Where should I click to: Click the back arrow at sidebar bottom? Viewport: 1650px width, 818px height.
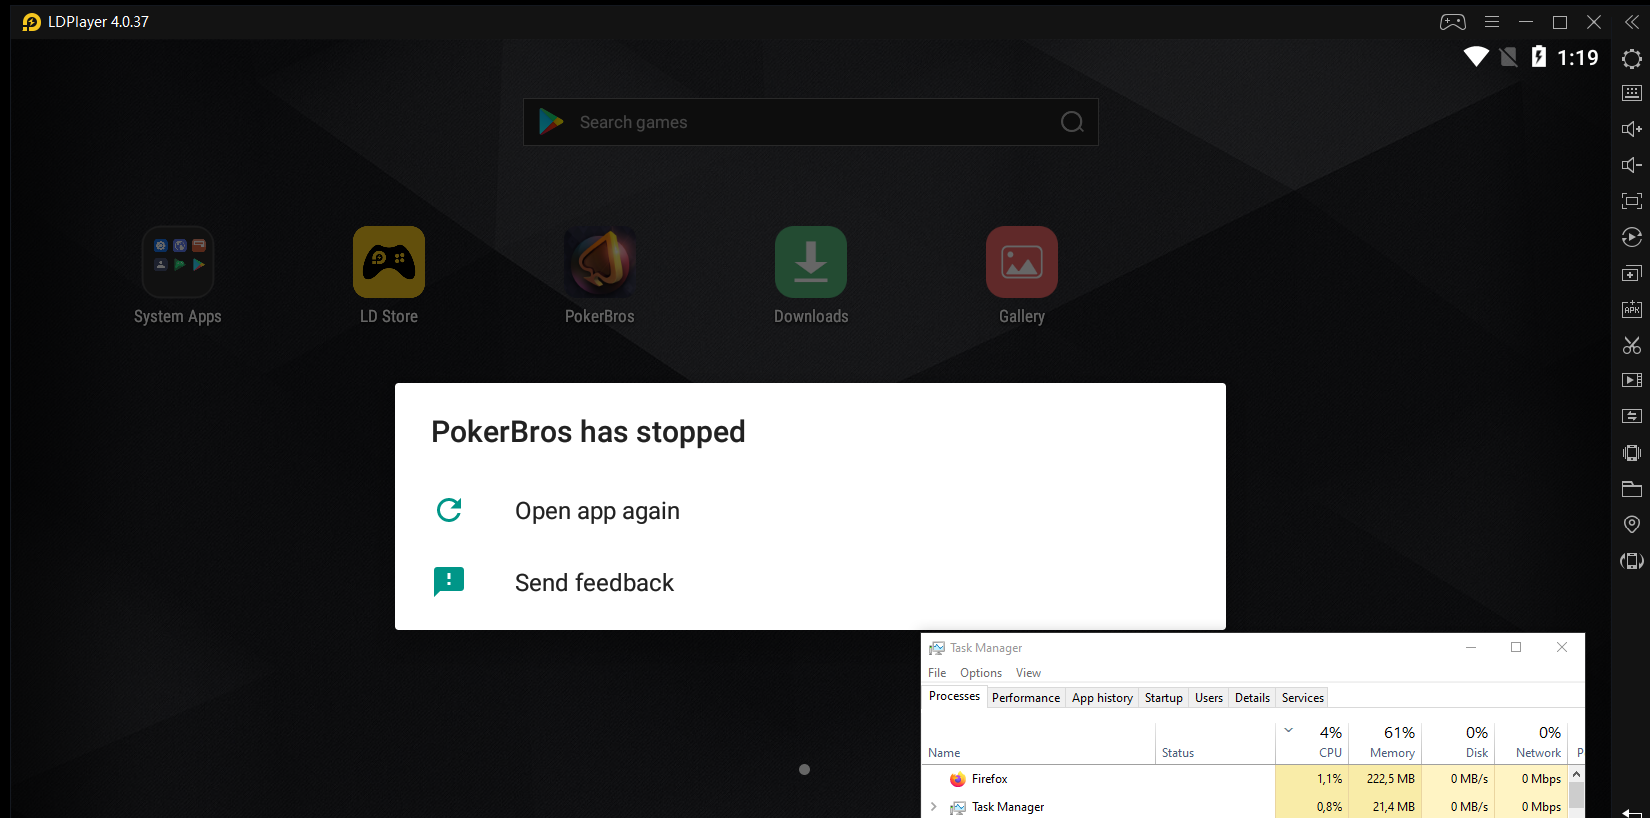click(1632, 812)
